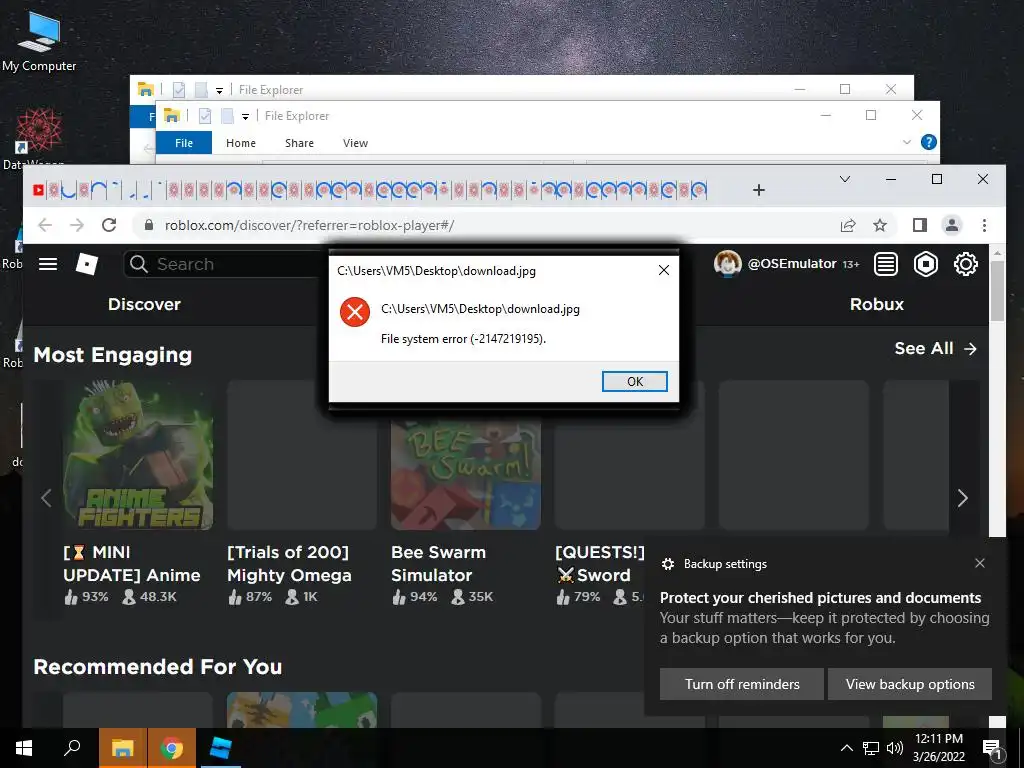Image resolution: width=1024 pixels, height=768 pixels.
Task: Click the Roblox page vertical scrollbar
Action: [997, 291]
